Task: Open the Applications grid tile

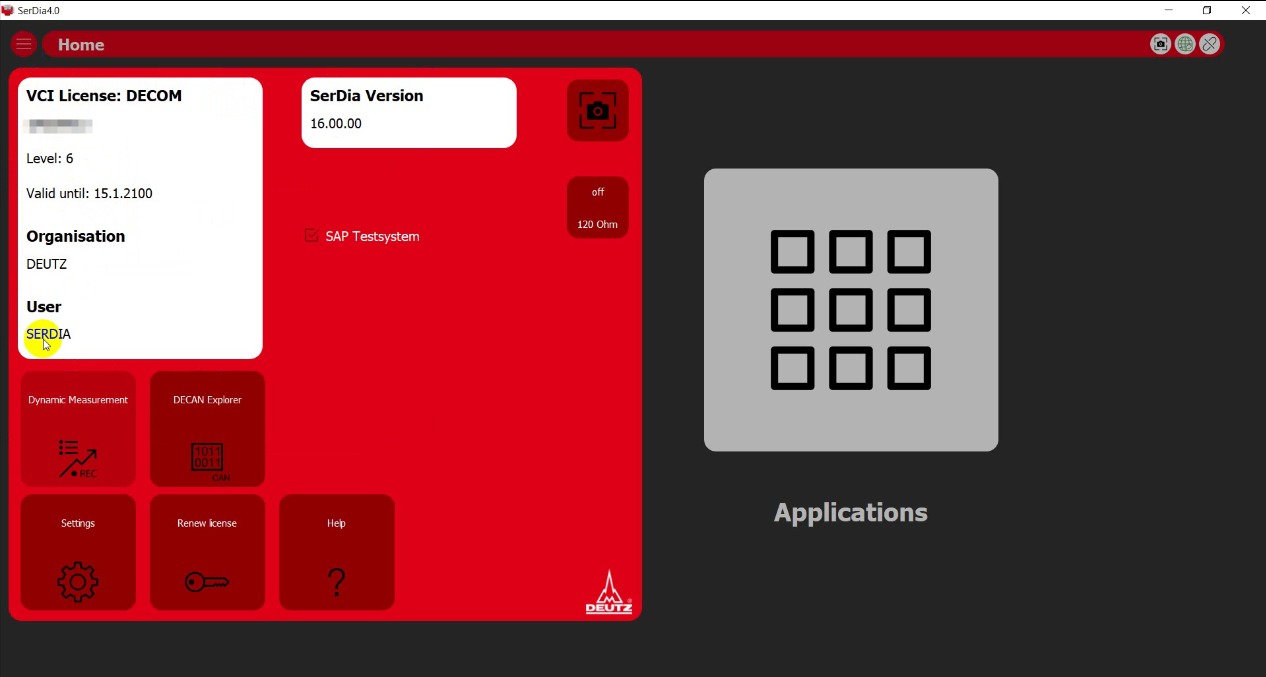Action: (x=851, y=310)
